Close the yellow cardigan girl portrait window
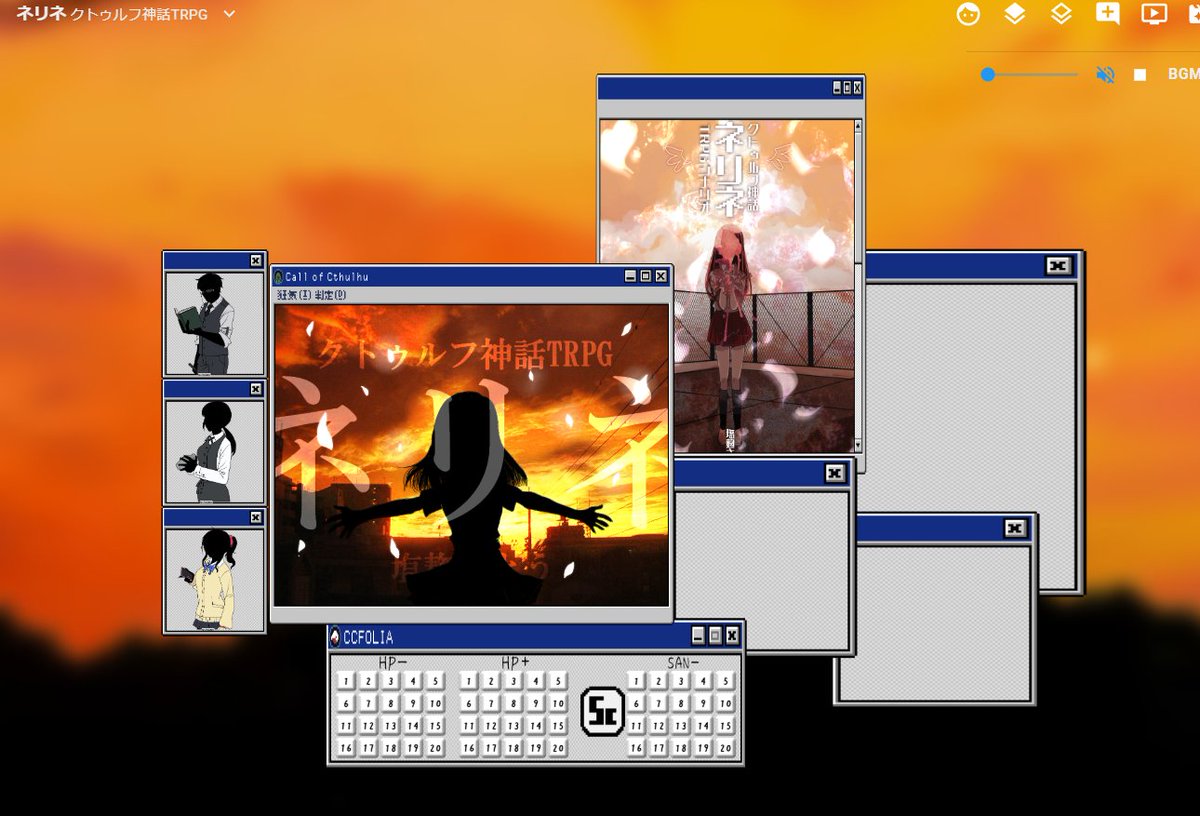 (x=256, y=517)
